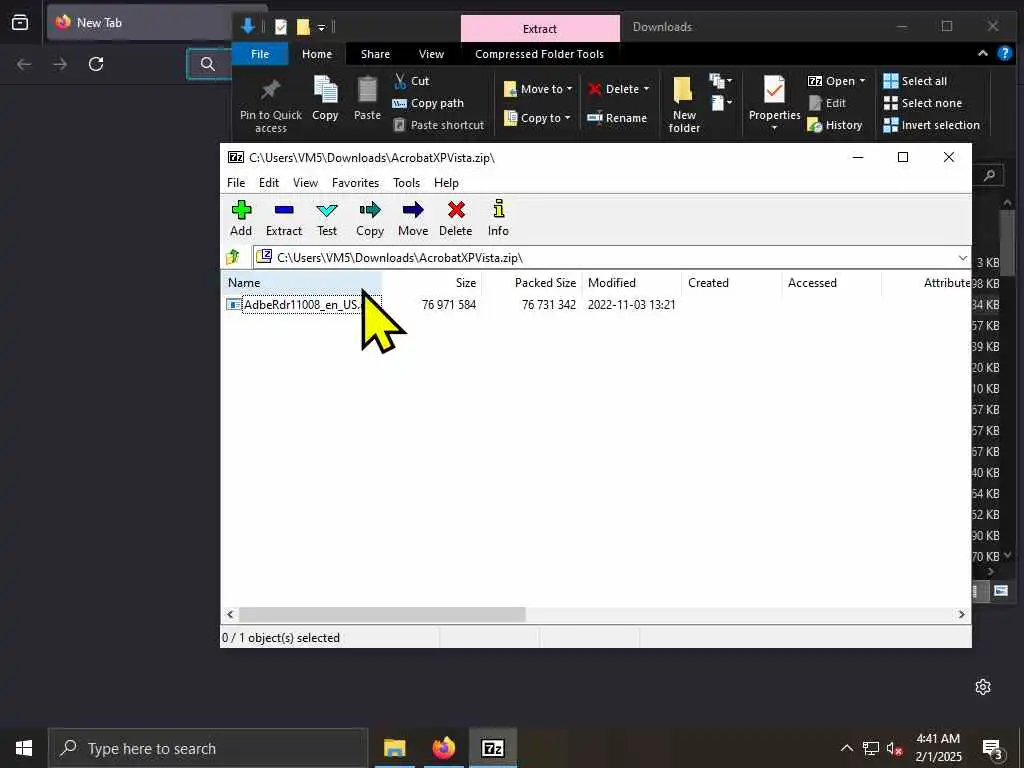Sort by Created column header
This screenshot has height=768, width=1024.
point(731,283)
